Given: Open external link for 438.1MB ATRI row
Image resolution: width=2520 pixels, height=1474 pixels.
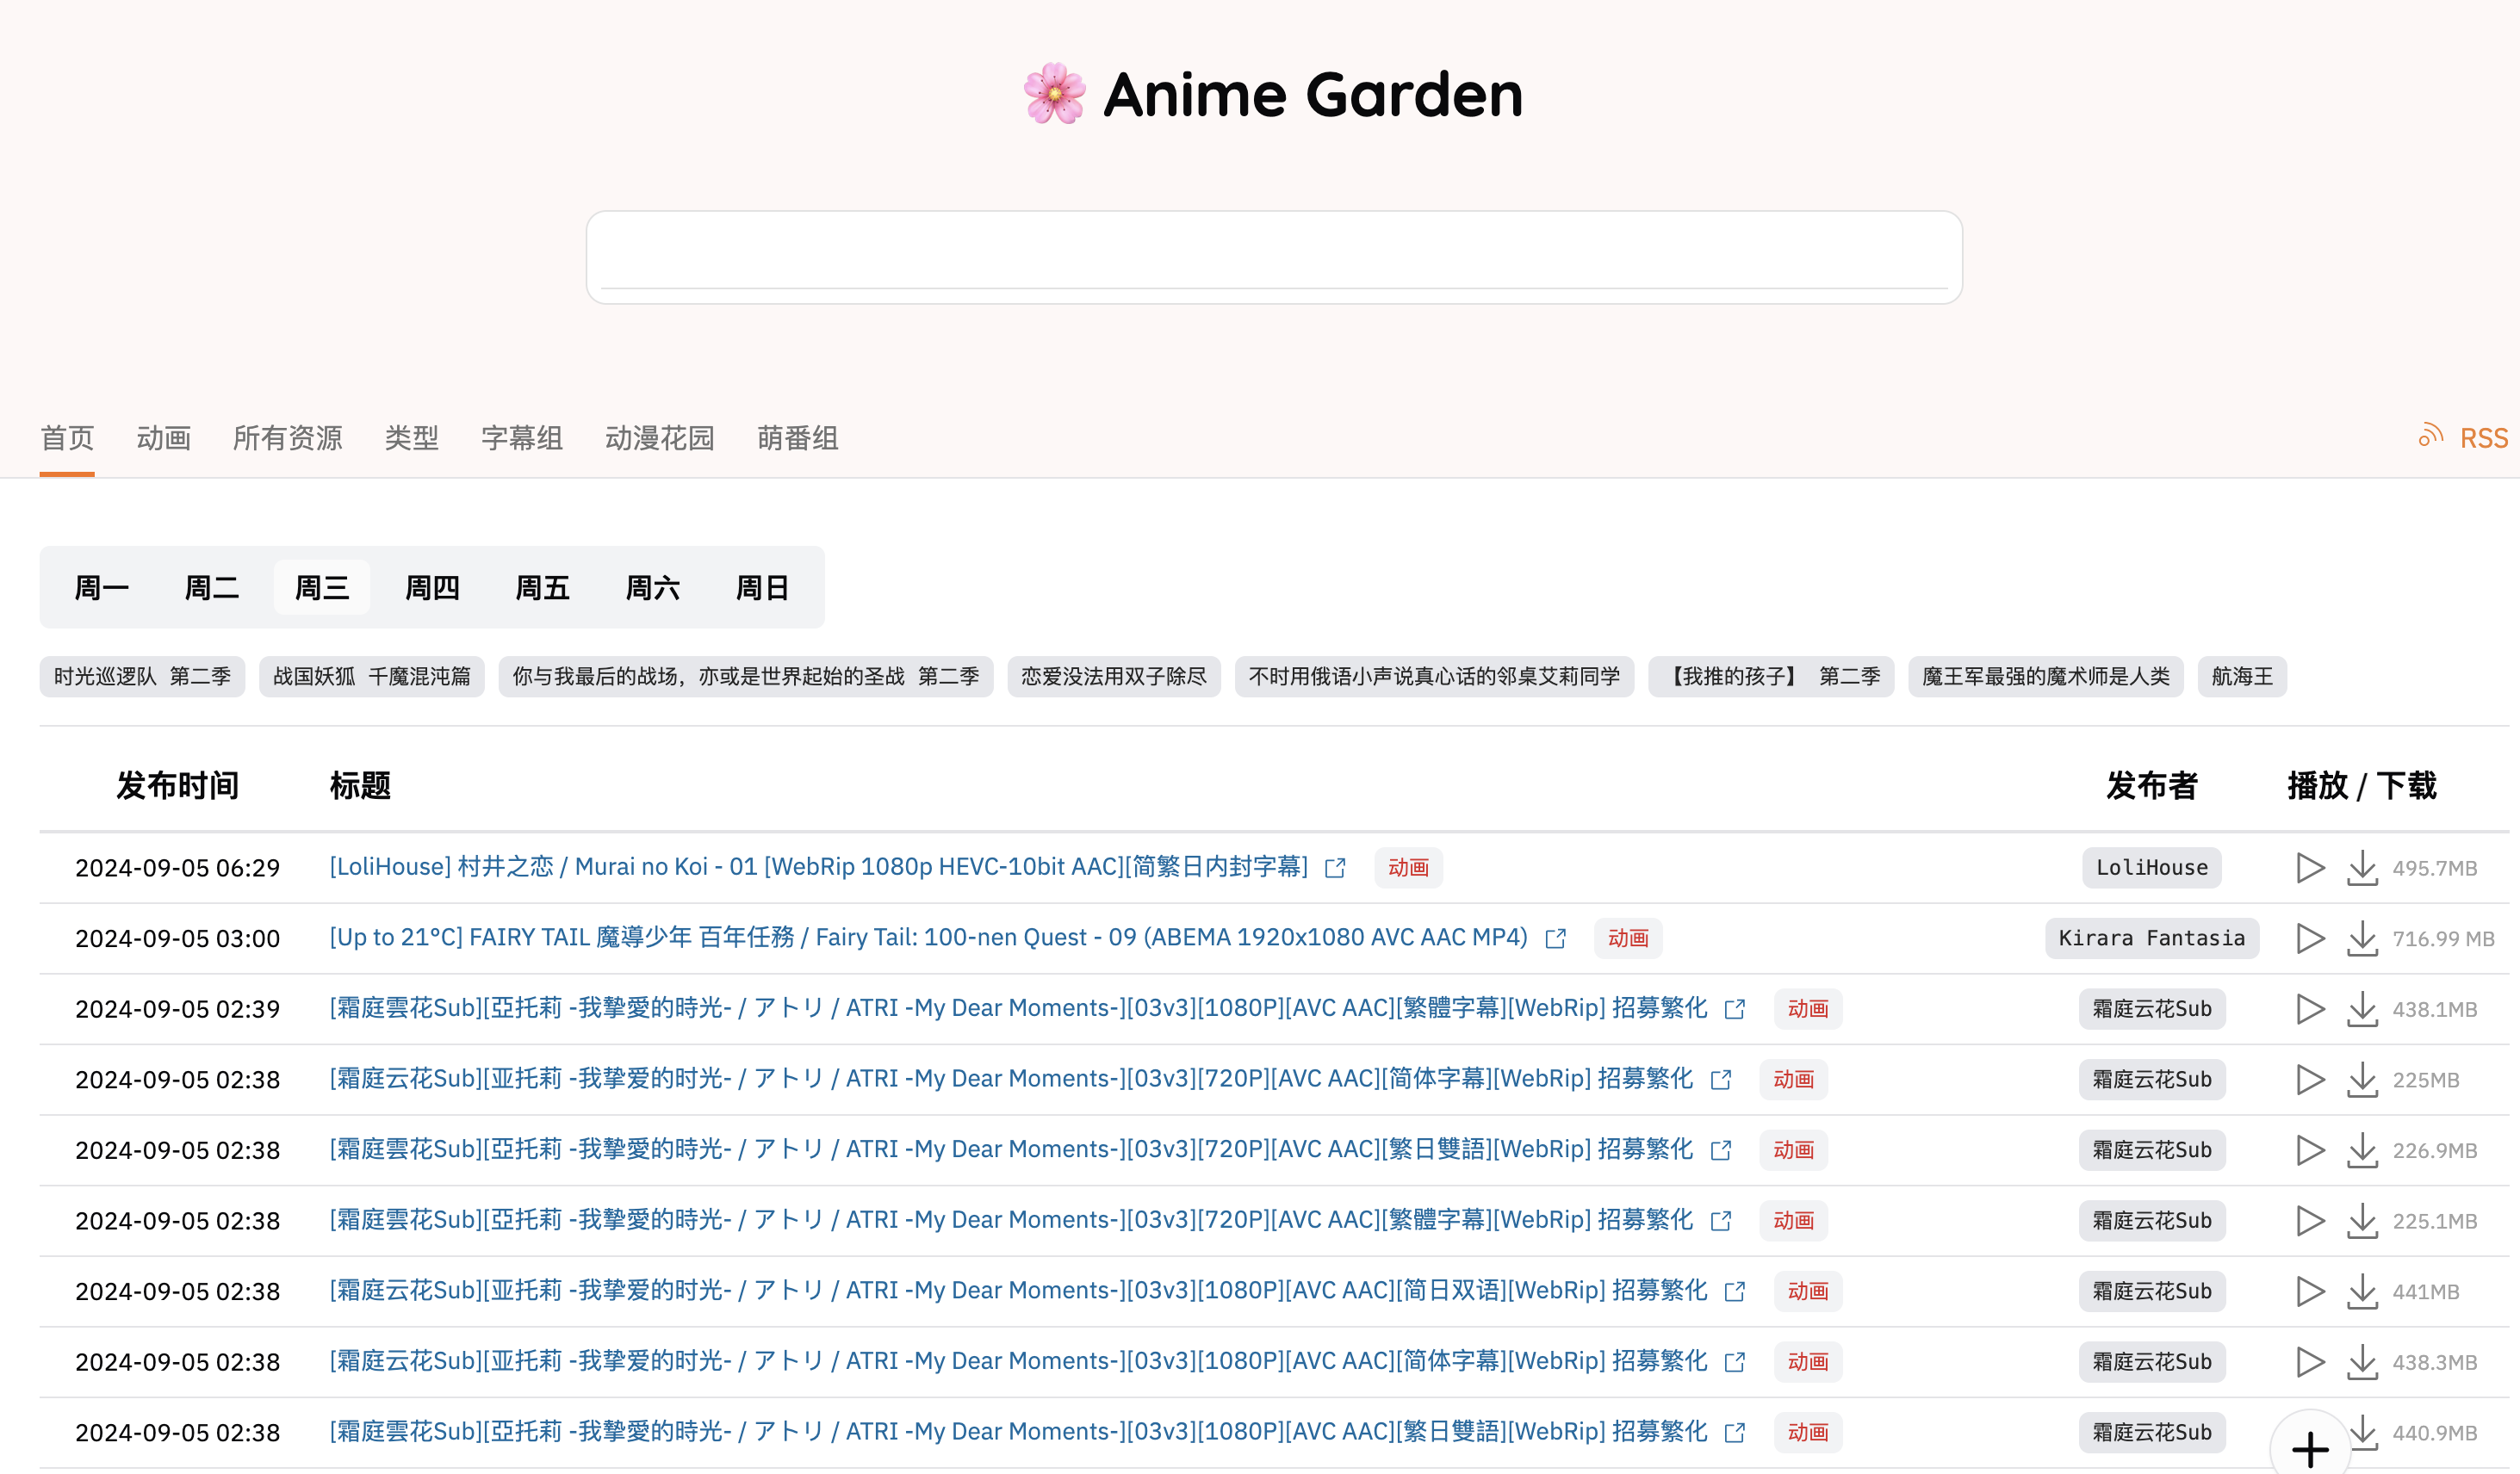Looking at the screenshot, I should coord(1735,1009).
